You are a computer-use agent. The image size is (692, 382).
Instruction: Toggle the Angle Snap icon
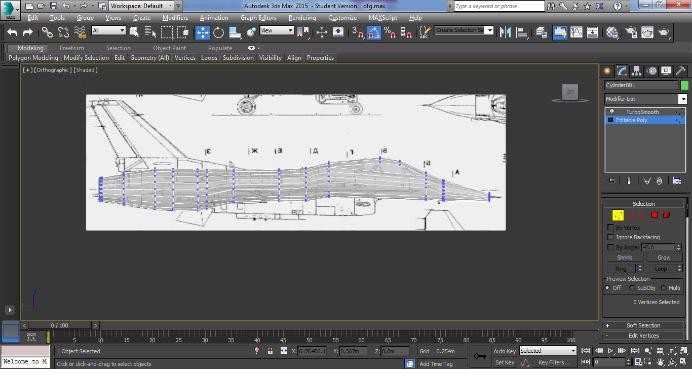[373, 32]
